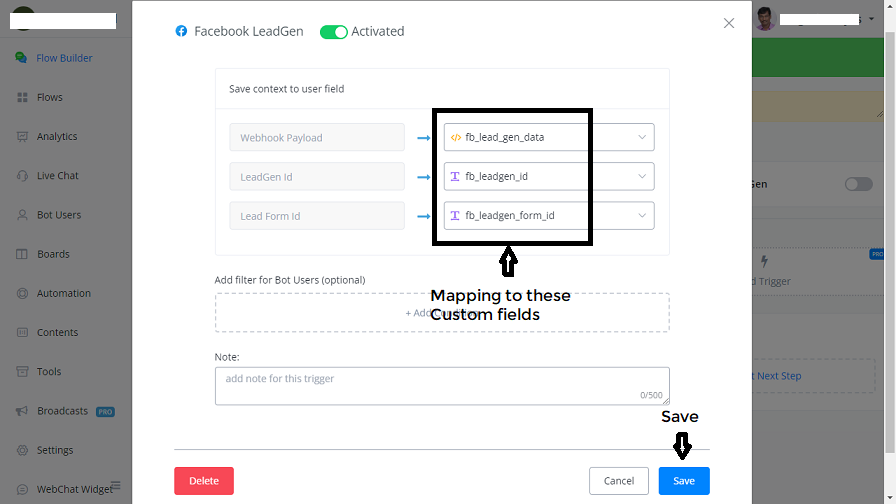Expand the fb_leadgen_form_id field dropdown
896x504 pixels.
tap(642, 215)
